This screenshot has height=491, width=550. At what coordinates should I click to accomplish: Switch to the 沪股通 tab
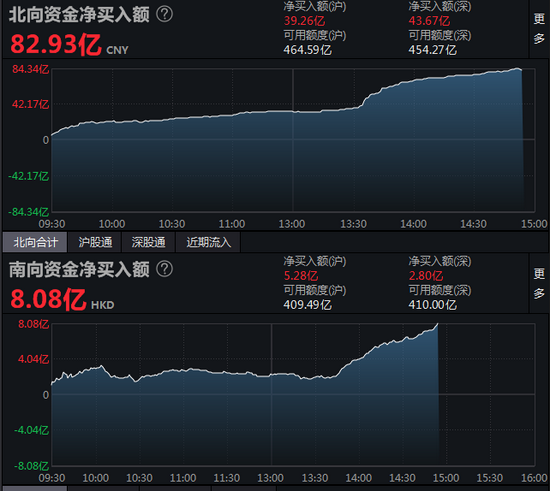pos(95,242)
